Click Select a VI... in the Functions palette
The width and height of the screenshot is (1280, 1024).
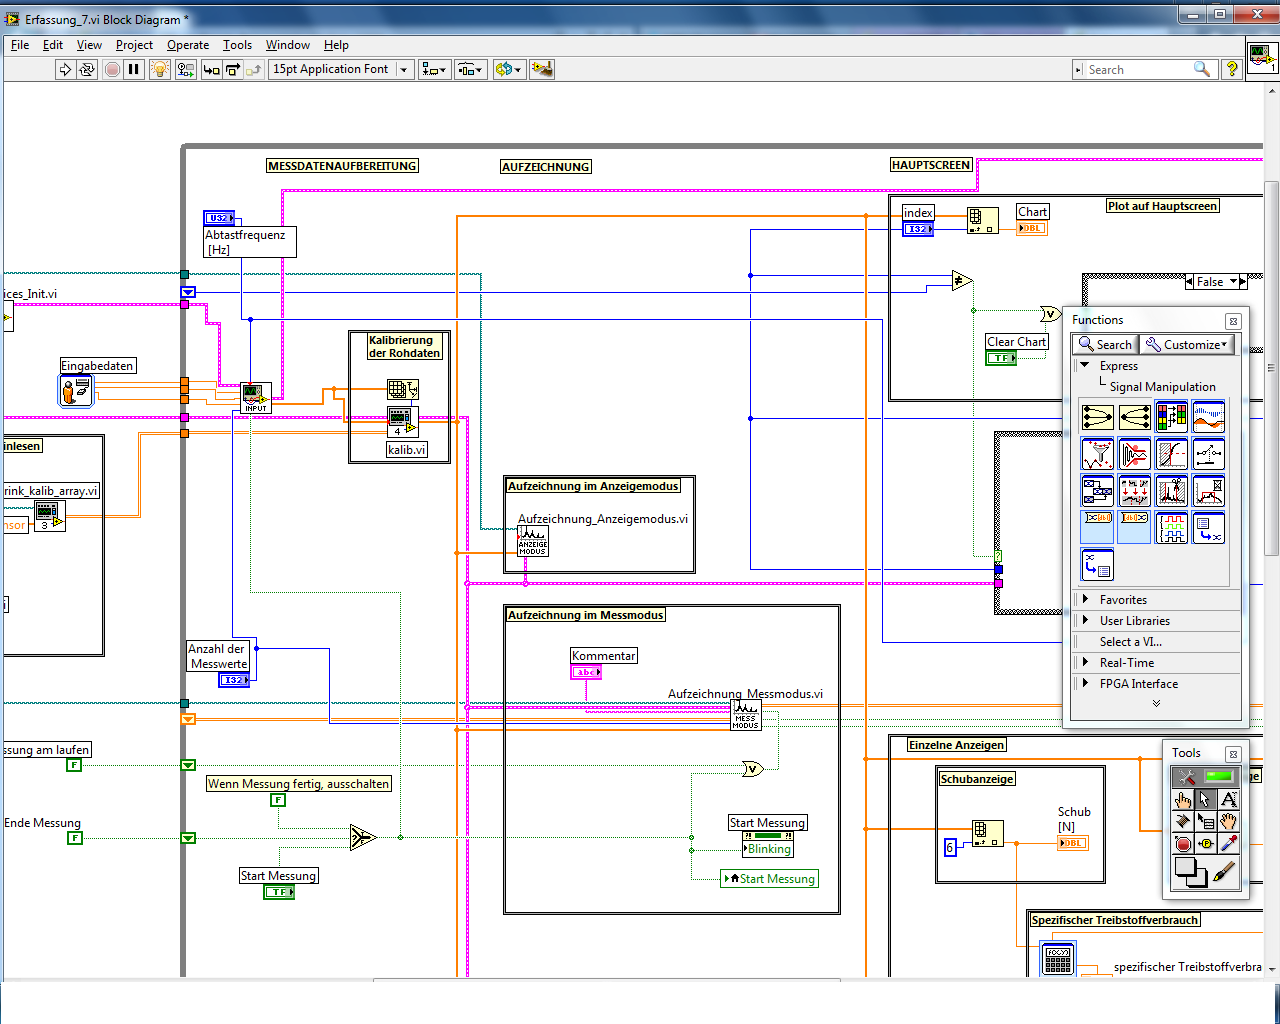click(1130, 642)
